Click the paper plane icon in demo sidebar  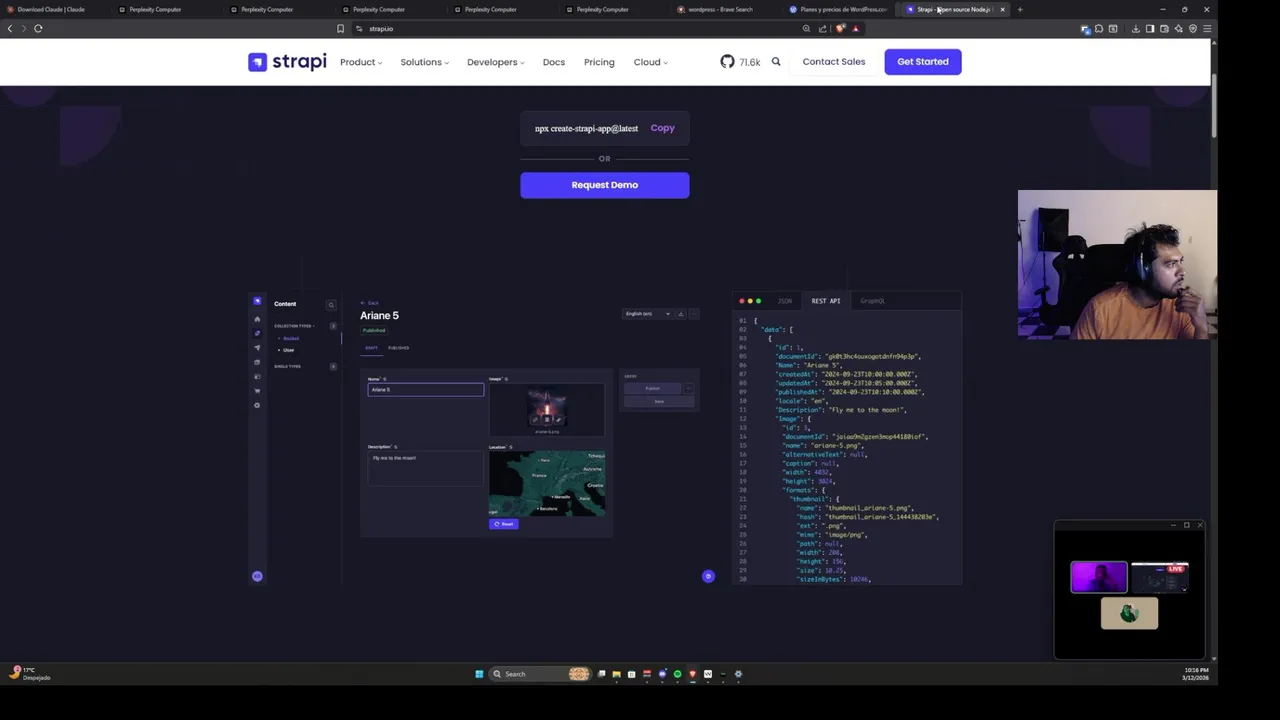pos(257,348)
